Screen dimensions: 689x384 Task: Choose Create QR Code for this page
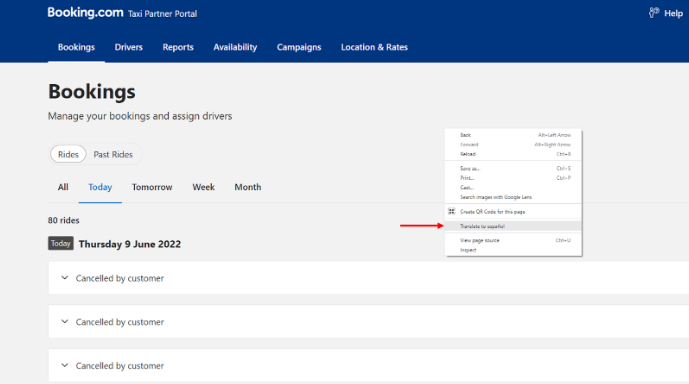coord(513,212)
